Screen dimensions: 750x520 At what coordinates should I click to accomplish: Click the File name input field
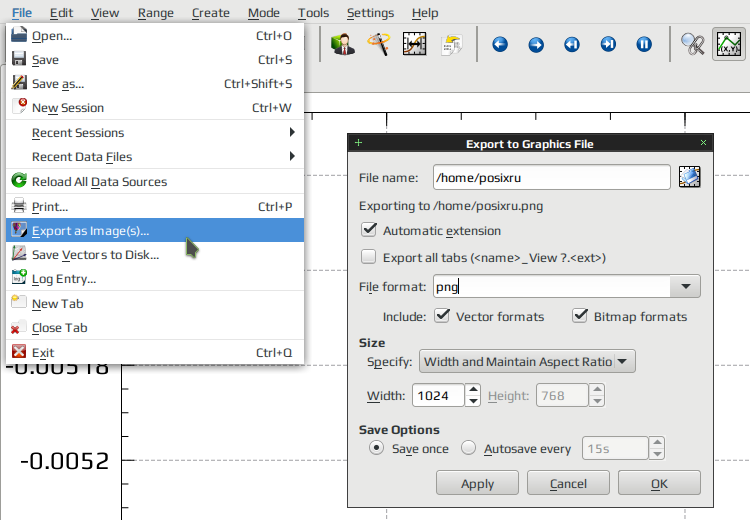[551, 177]
